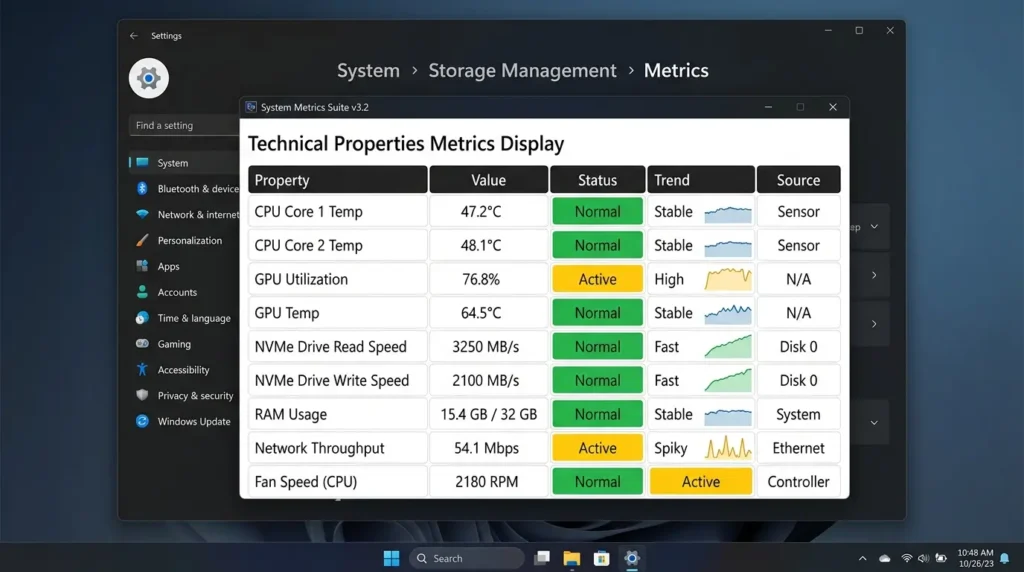Select the System monitor icon in sidebar
The height and width of the screenshot is (572, 1024).
pyautogui.click(x=142, y=163)
